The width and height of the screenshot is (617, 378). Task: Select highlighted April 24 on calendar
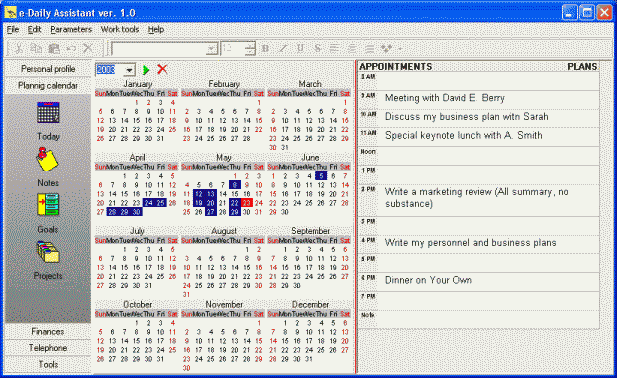pos(148,203)
